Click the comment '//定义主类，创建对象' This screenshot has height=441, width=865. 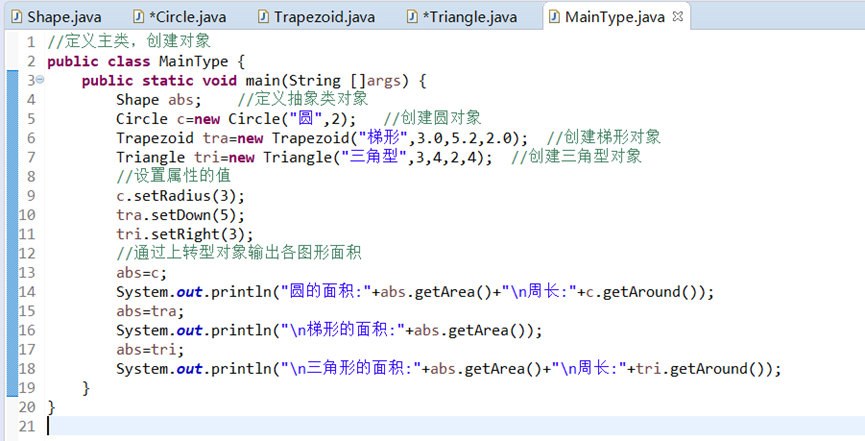129,41
